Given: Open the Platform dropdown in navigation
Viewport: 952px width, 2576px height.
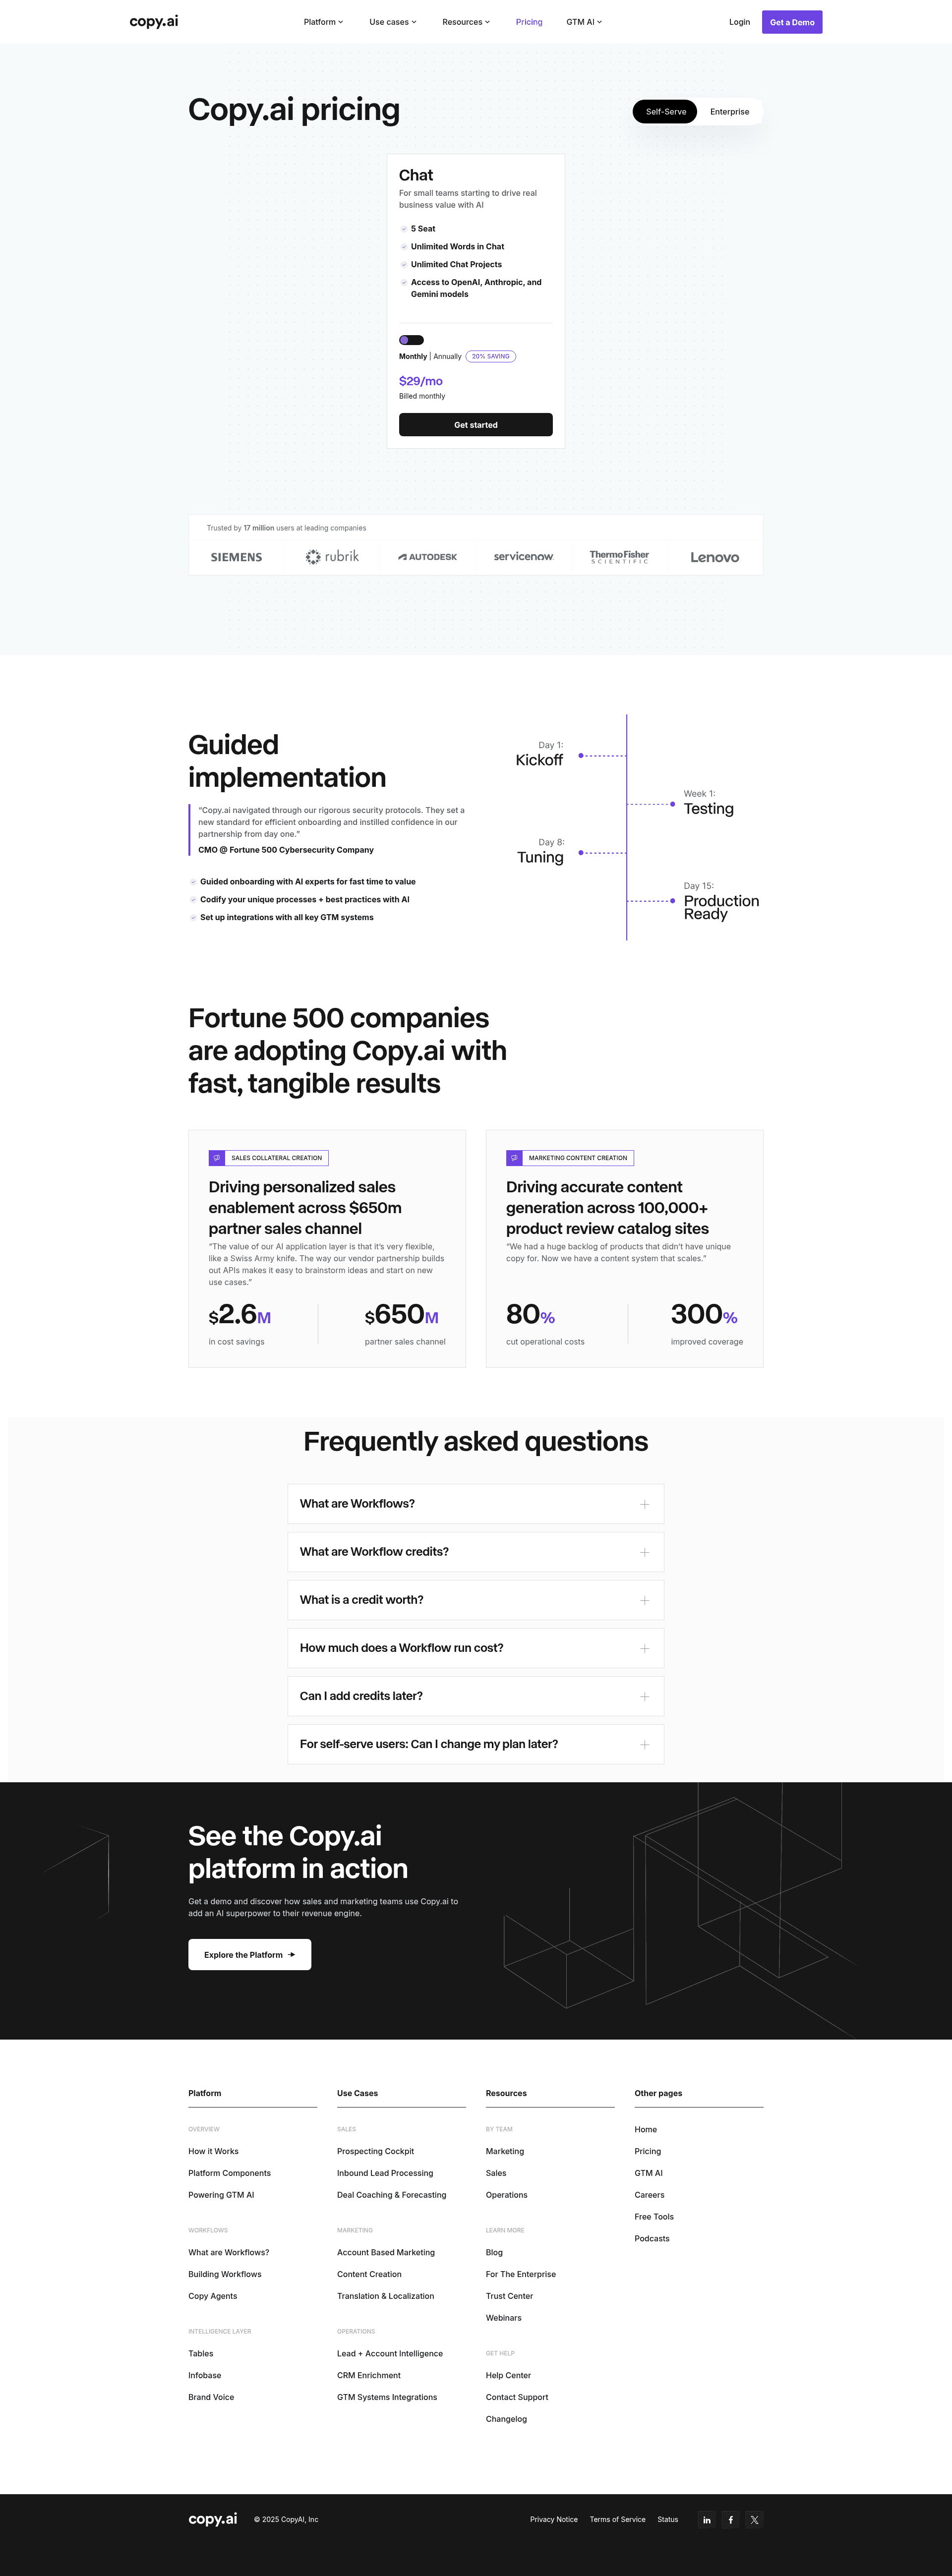Looking at the screenshot, I should point(323,22).
